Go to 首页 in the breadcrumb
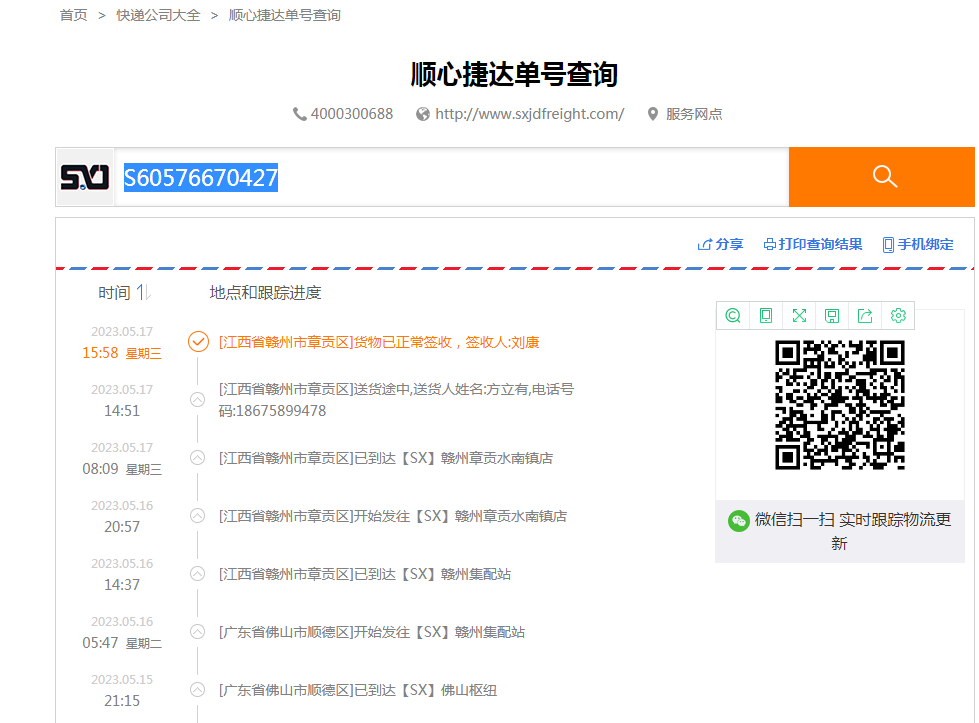Viewport: 979px width, 723px height. coord(73,15)
